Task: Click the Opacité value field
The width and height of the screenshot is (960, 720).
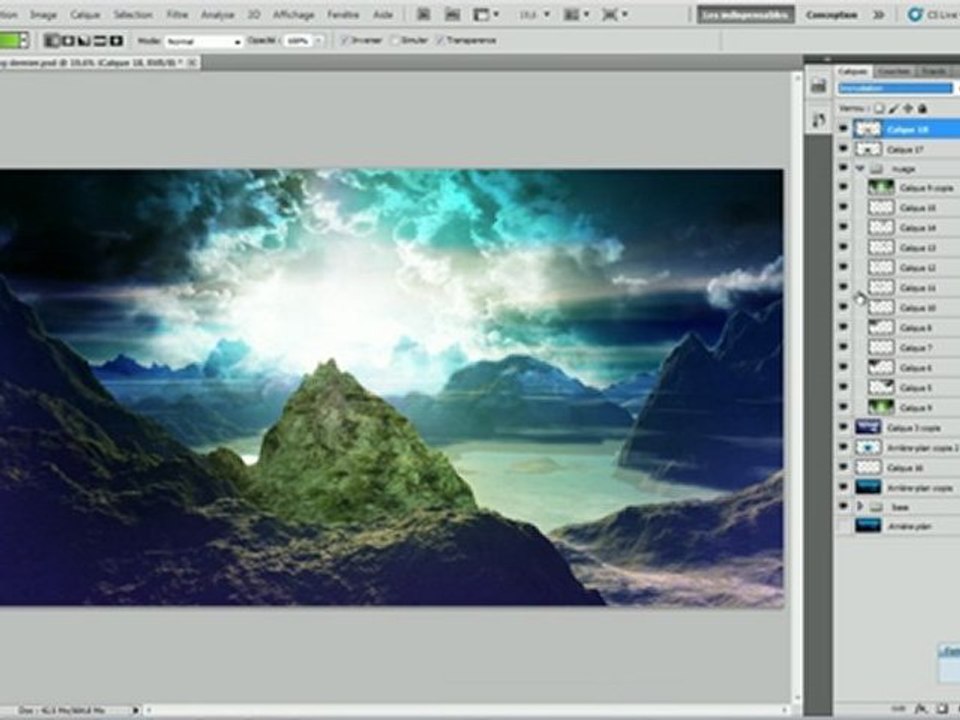Action: [x=299, y=41]
